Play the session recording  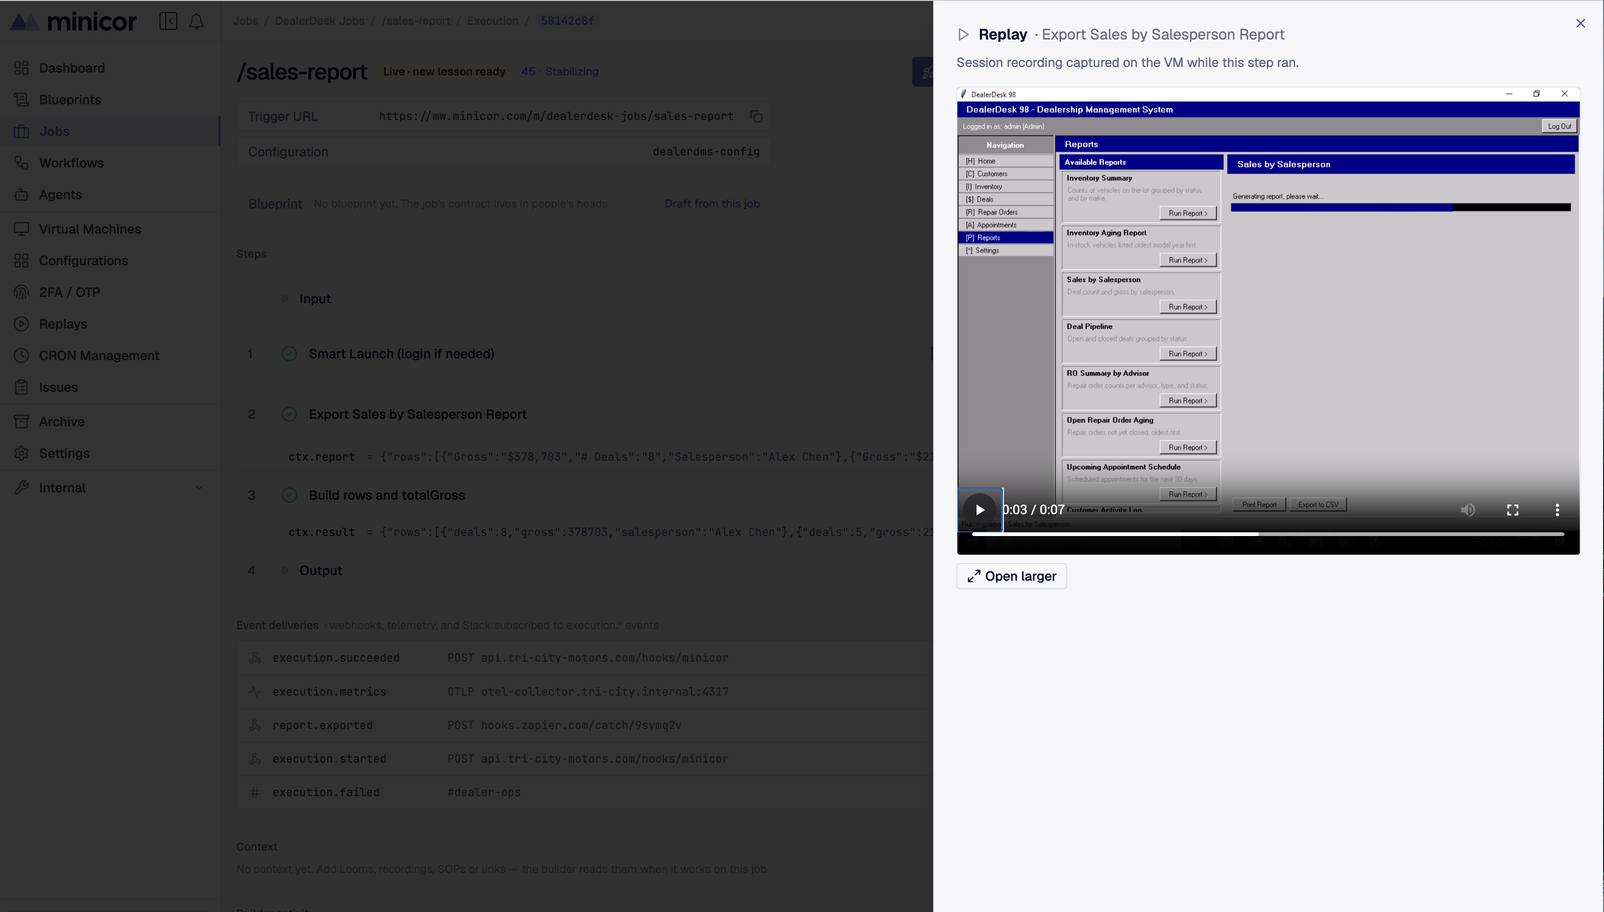point(980,510)
